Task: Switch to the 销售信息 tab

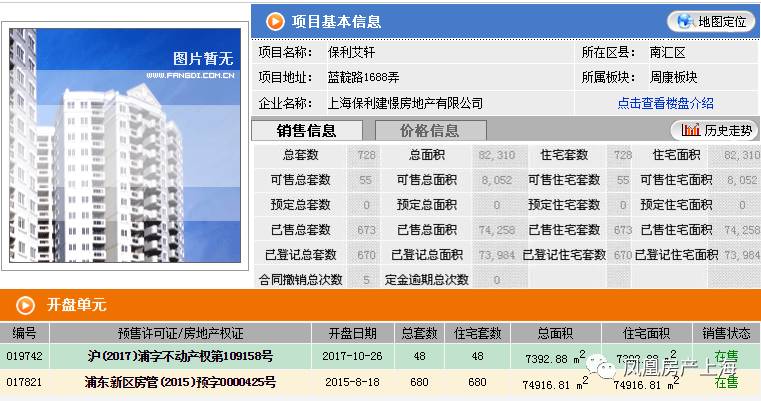Action: pyautogui.click(x=307, y=131)
